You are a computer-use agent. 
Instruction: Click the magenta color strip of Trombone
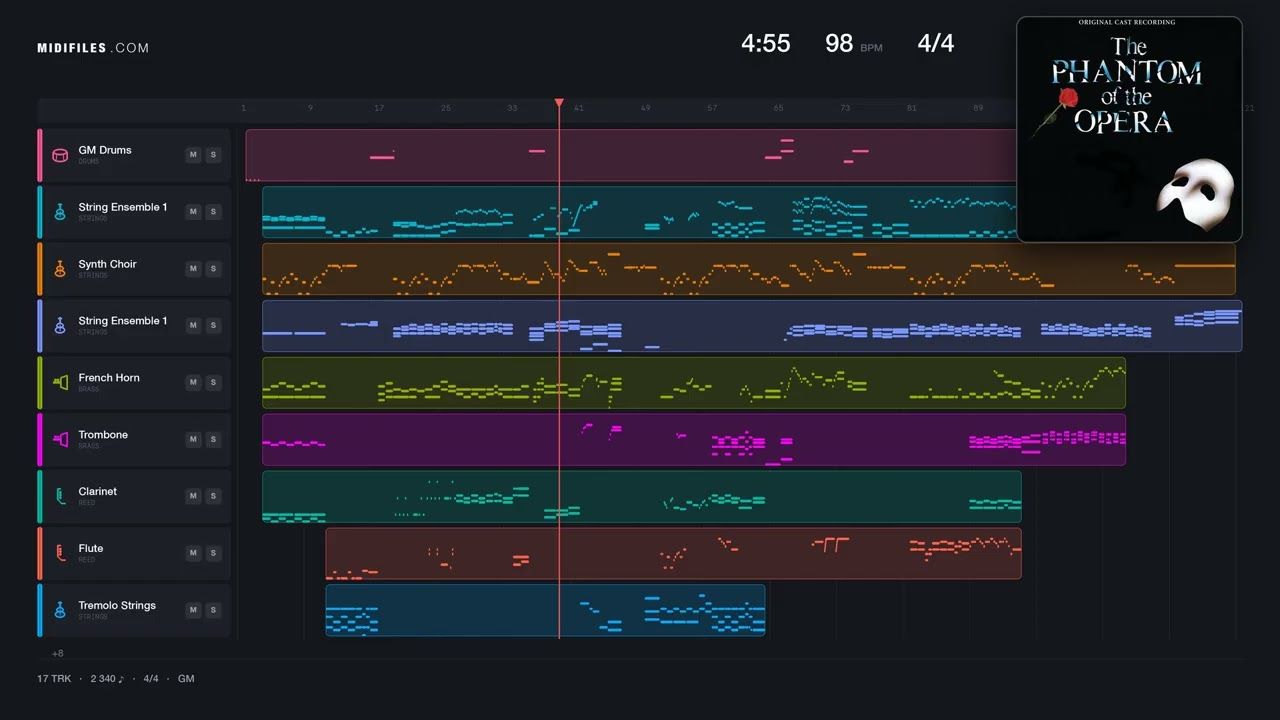(x=40, y=439)
